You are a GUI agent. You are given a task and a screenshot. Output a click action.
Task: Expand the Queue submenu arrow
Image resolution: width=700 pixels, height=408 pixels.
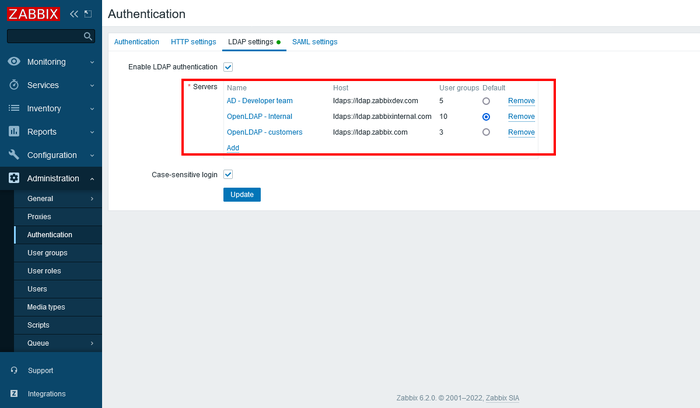(x=92, y=343)
